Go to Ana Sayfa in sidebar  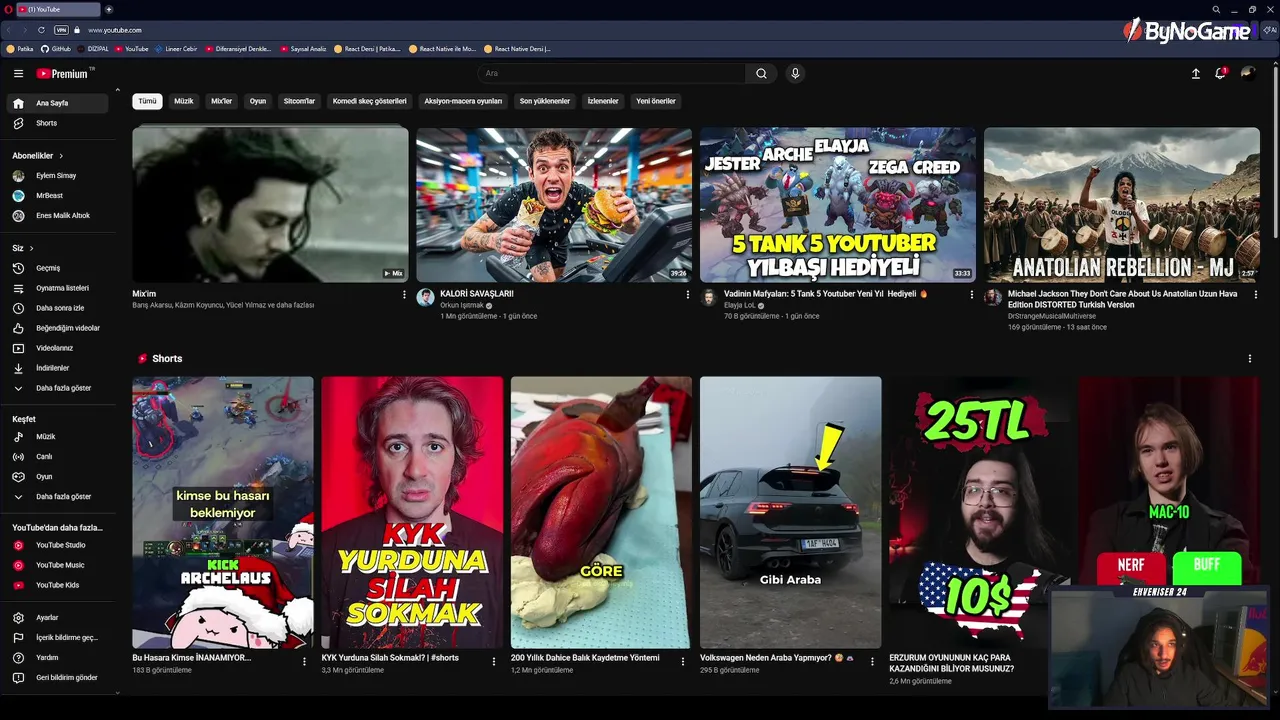(x=57, y=103)
